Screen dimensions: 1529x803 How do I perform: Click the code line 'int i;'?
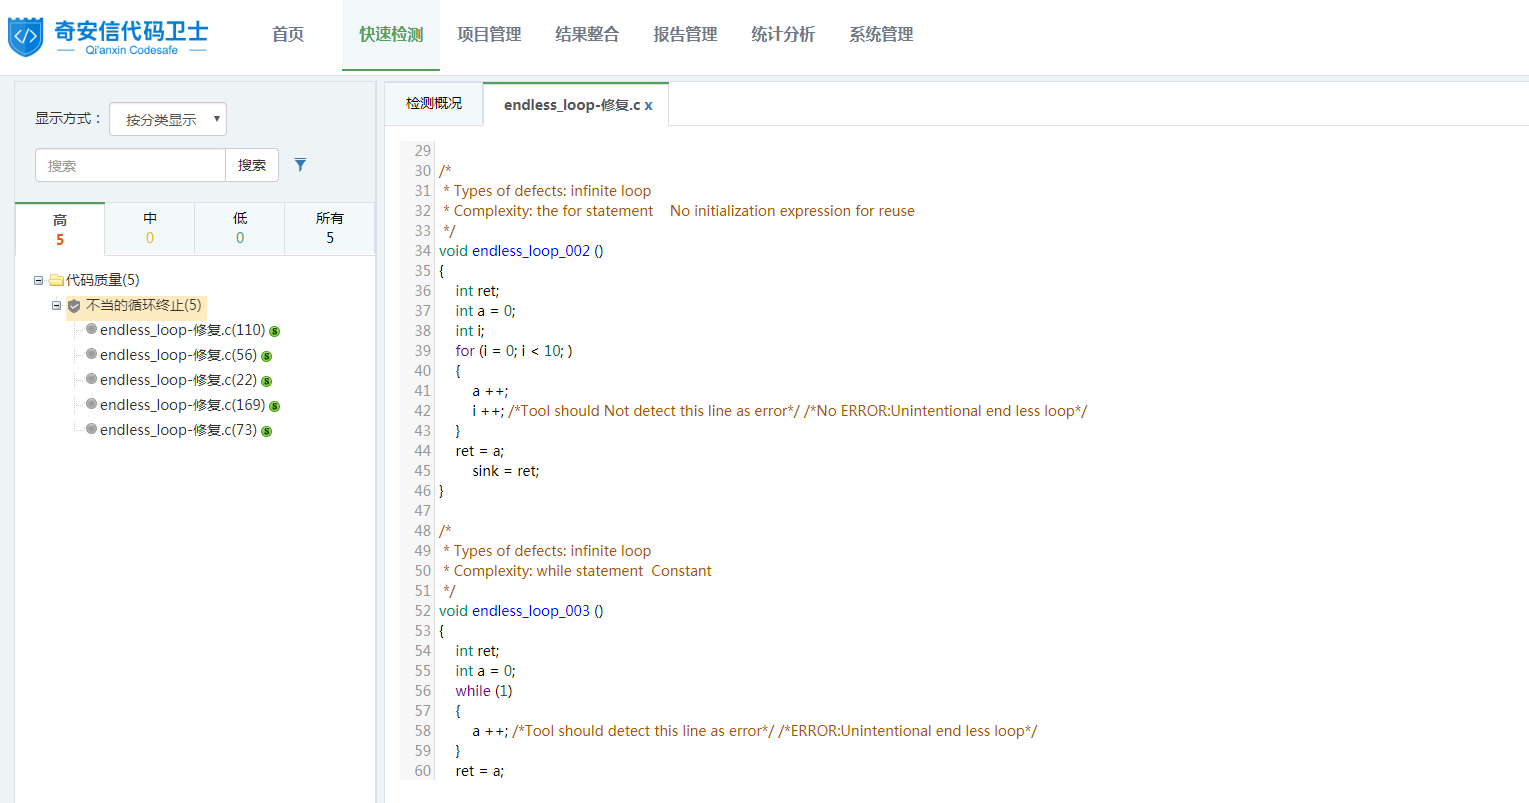coord(470,331)
